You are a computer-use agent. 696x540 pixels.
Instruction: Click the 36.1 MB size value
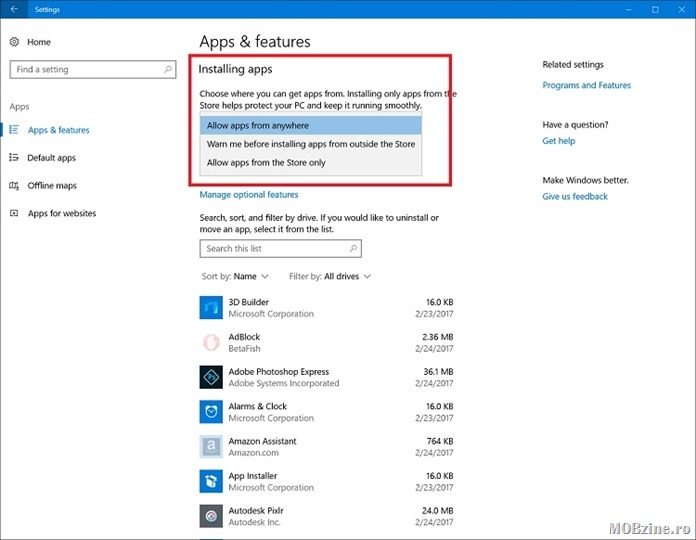coord(438,371)
